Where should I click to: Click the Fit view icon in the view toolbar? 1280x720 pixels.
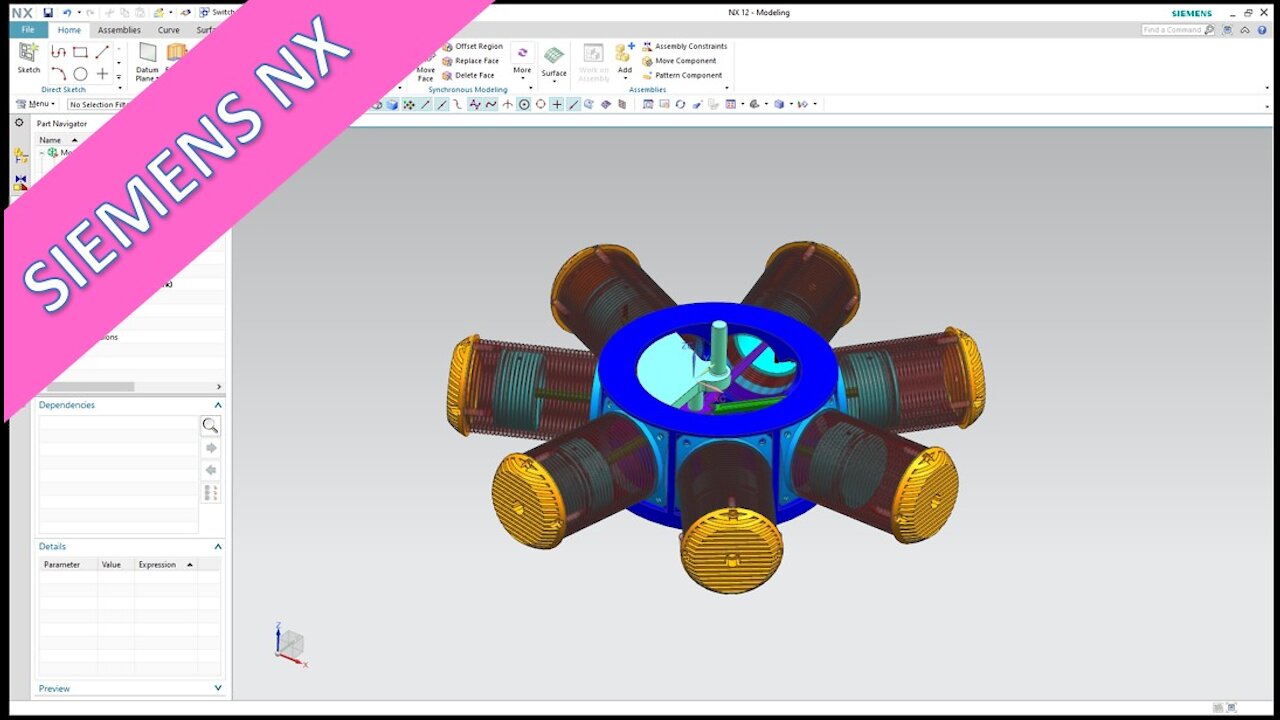(x=647, y=104)
